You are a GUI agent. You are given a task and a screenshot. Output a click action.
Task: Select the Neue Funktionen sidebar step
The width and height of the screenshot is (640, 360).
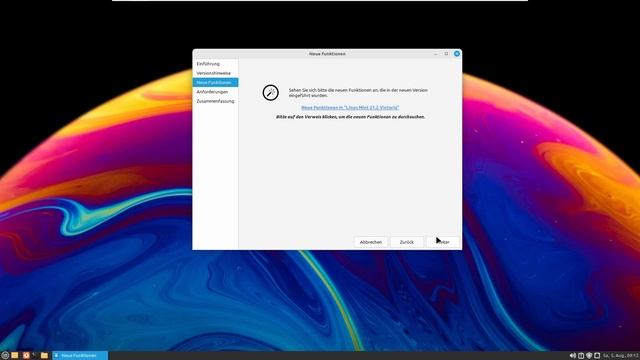(215, 82)
